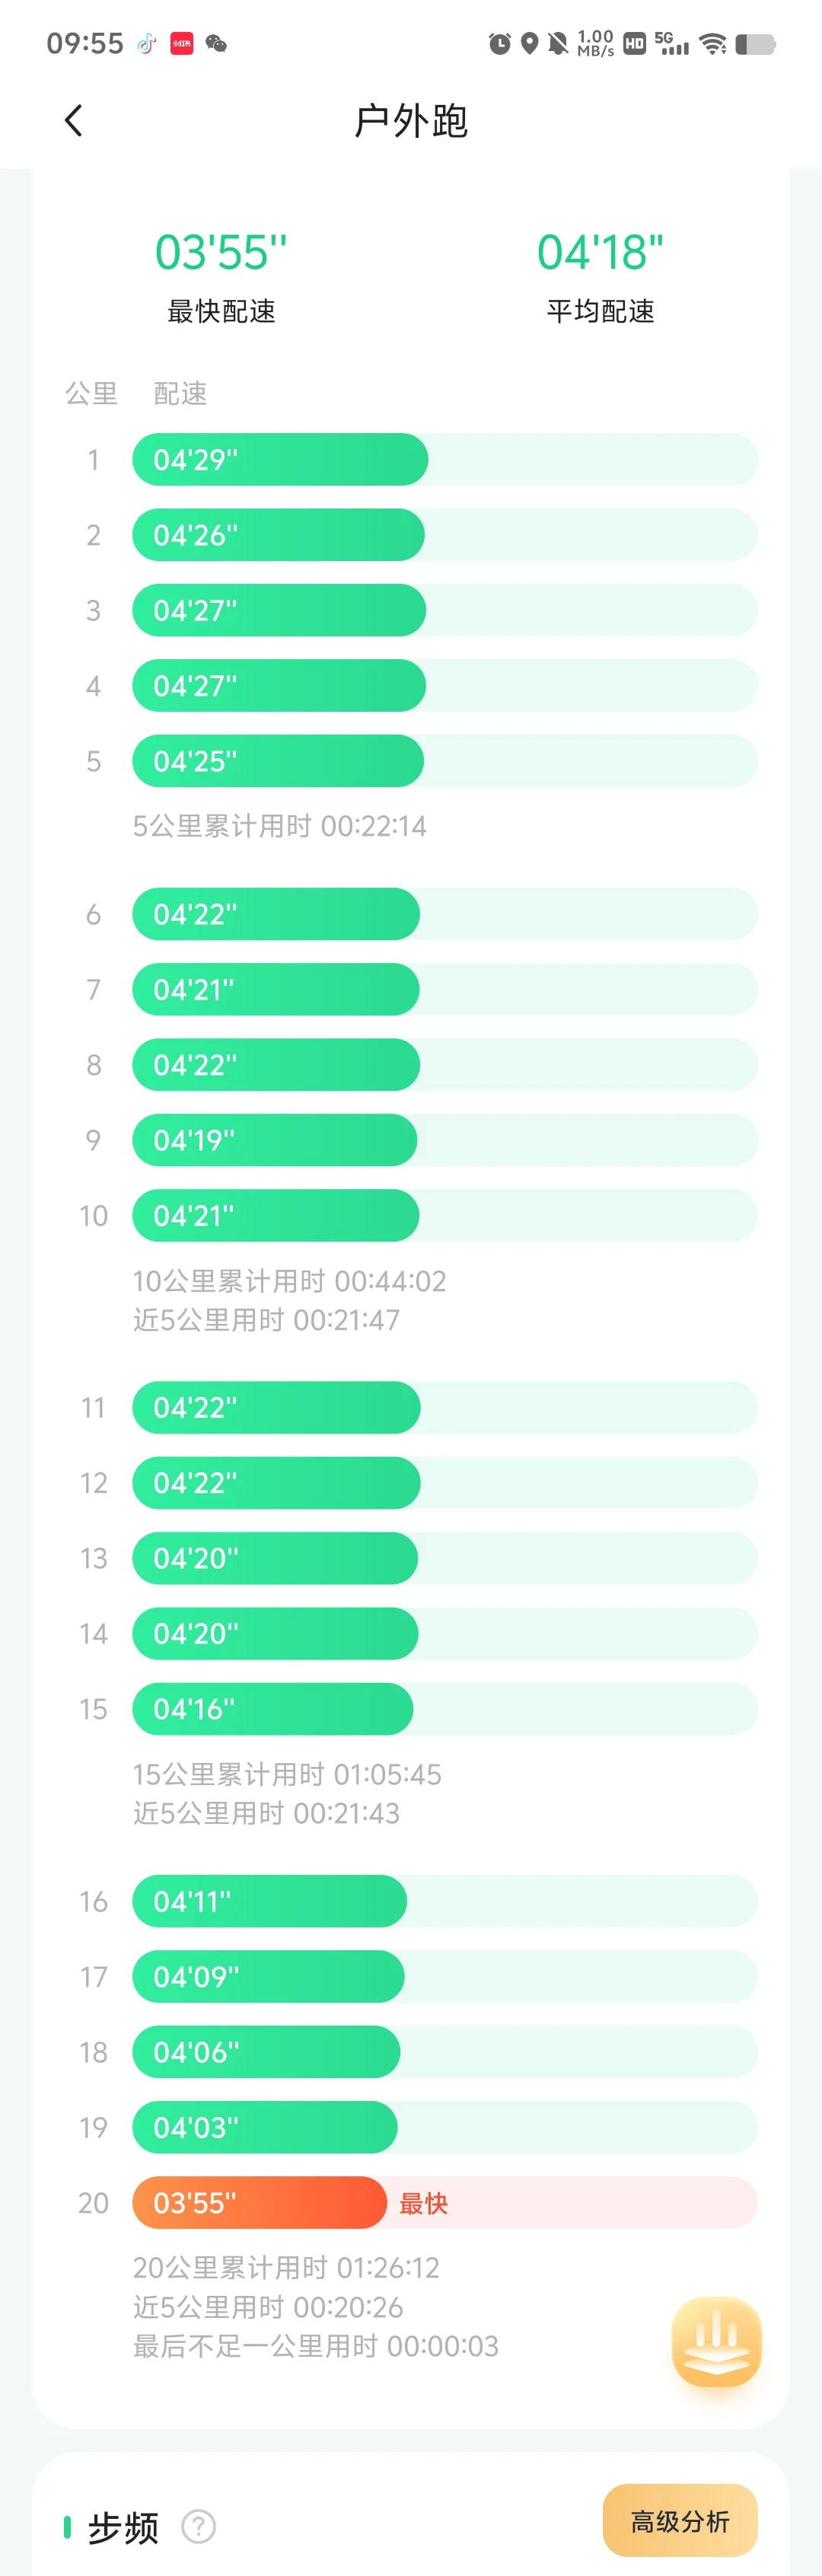Image resolution: width=822 pixels, height=2576 pixels.
Task: Tap the TikTok notification icon
Action: 147,43
